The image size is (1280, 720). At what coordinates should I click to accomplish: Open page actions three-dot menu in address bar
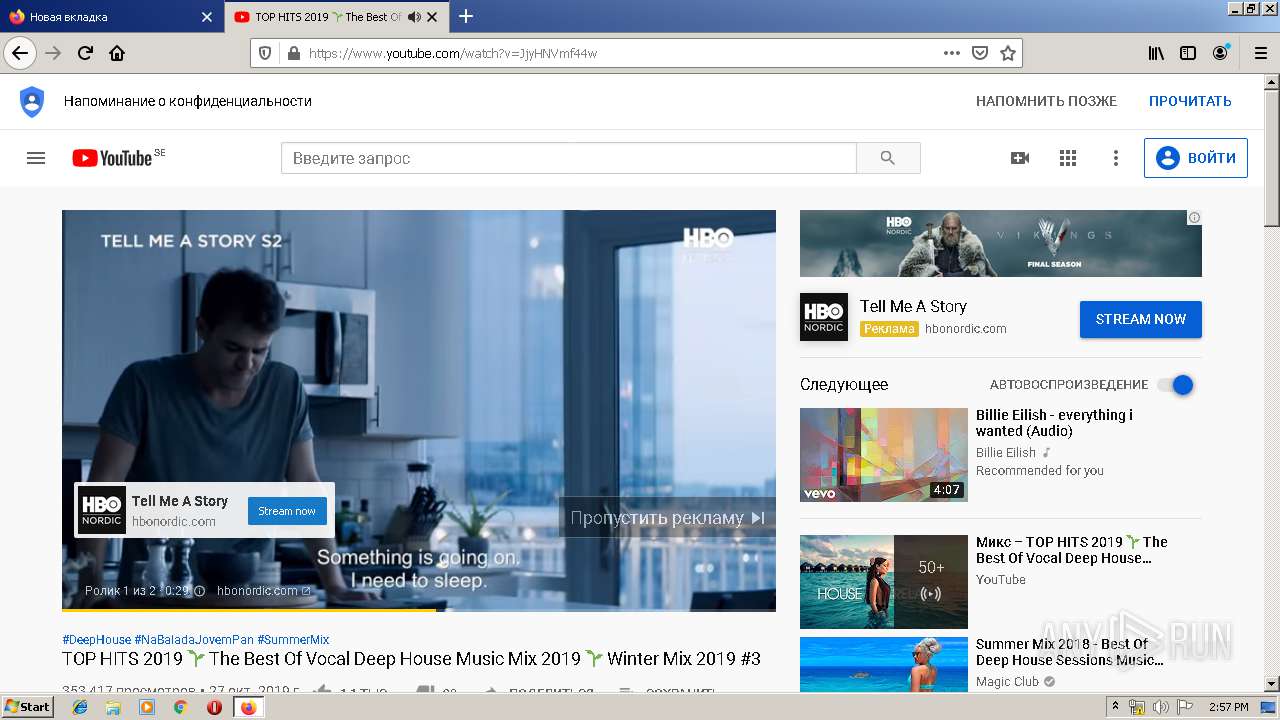[952, 53]
